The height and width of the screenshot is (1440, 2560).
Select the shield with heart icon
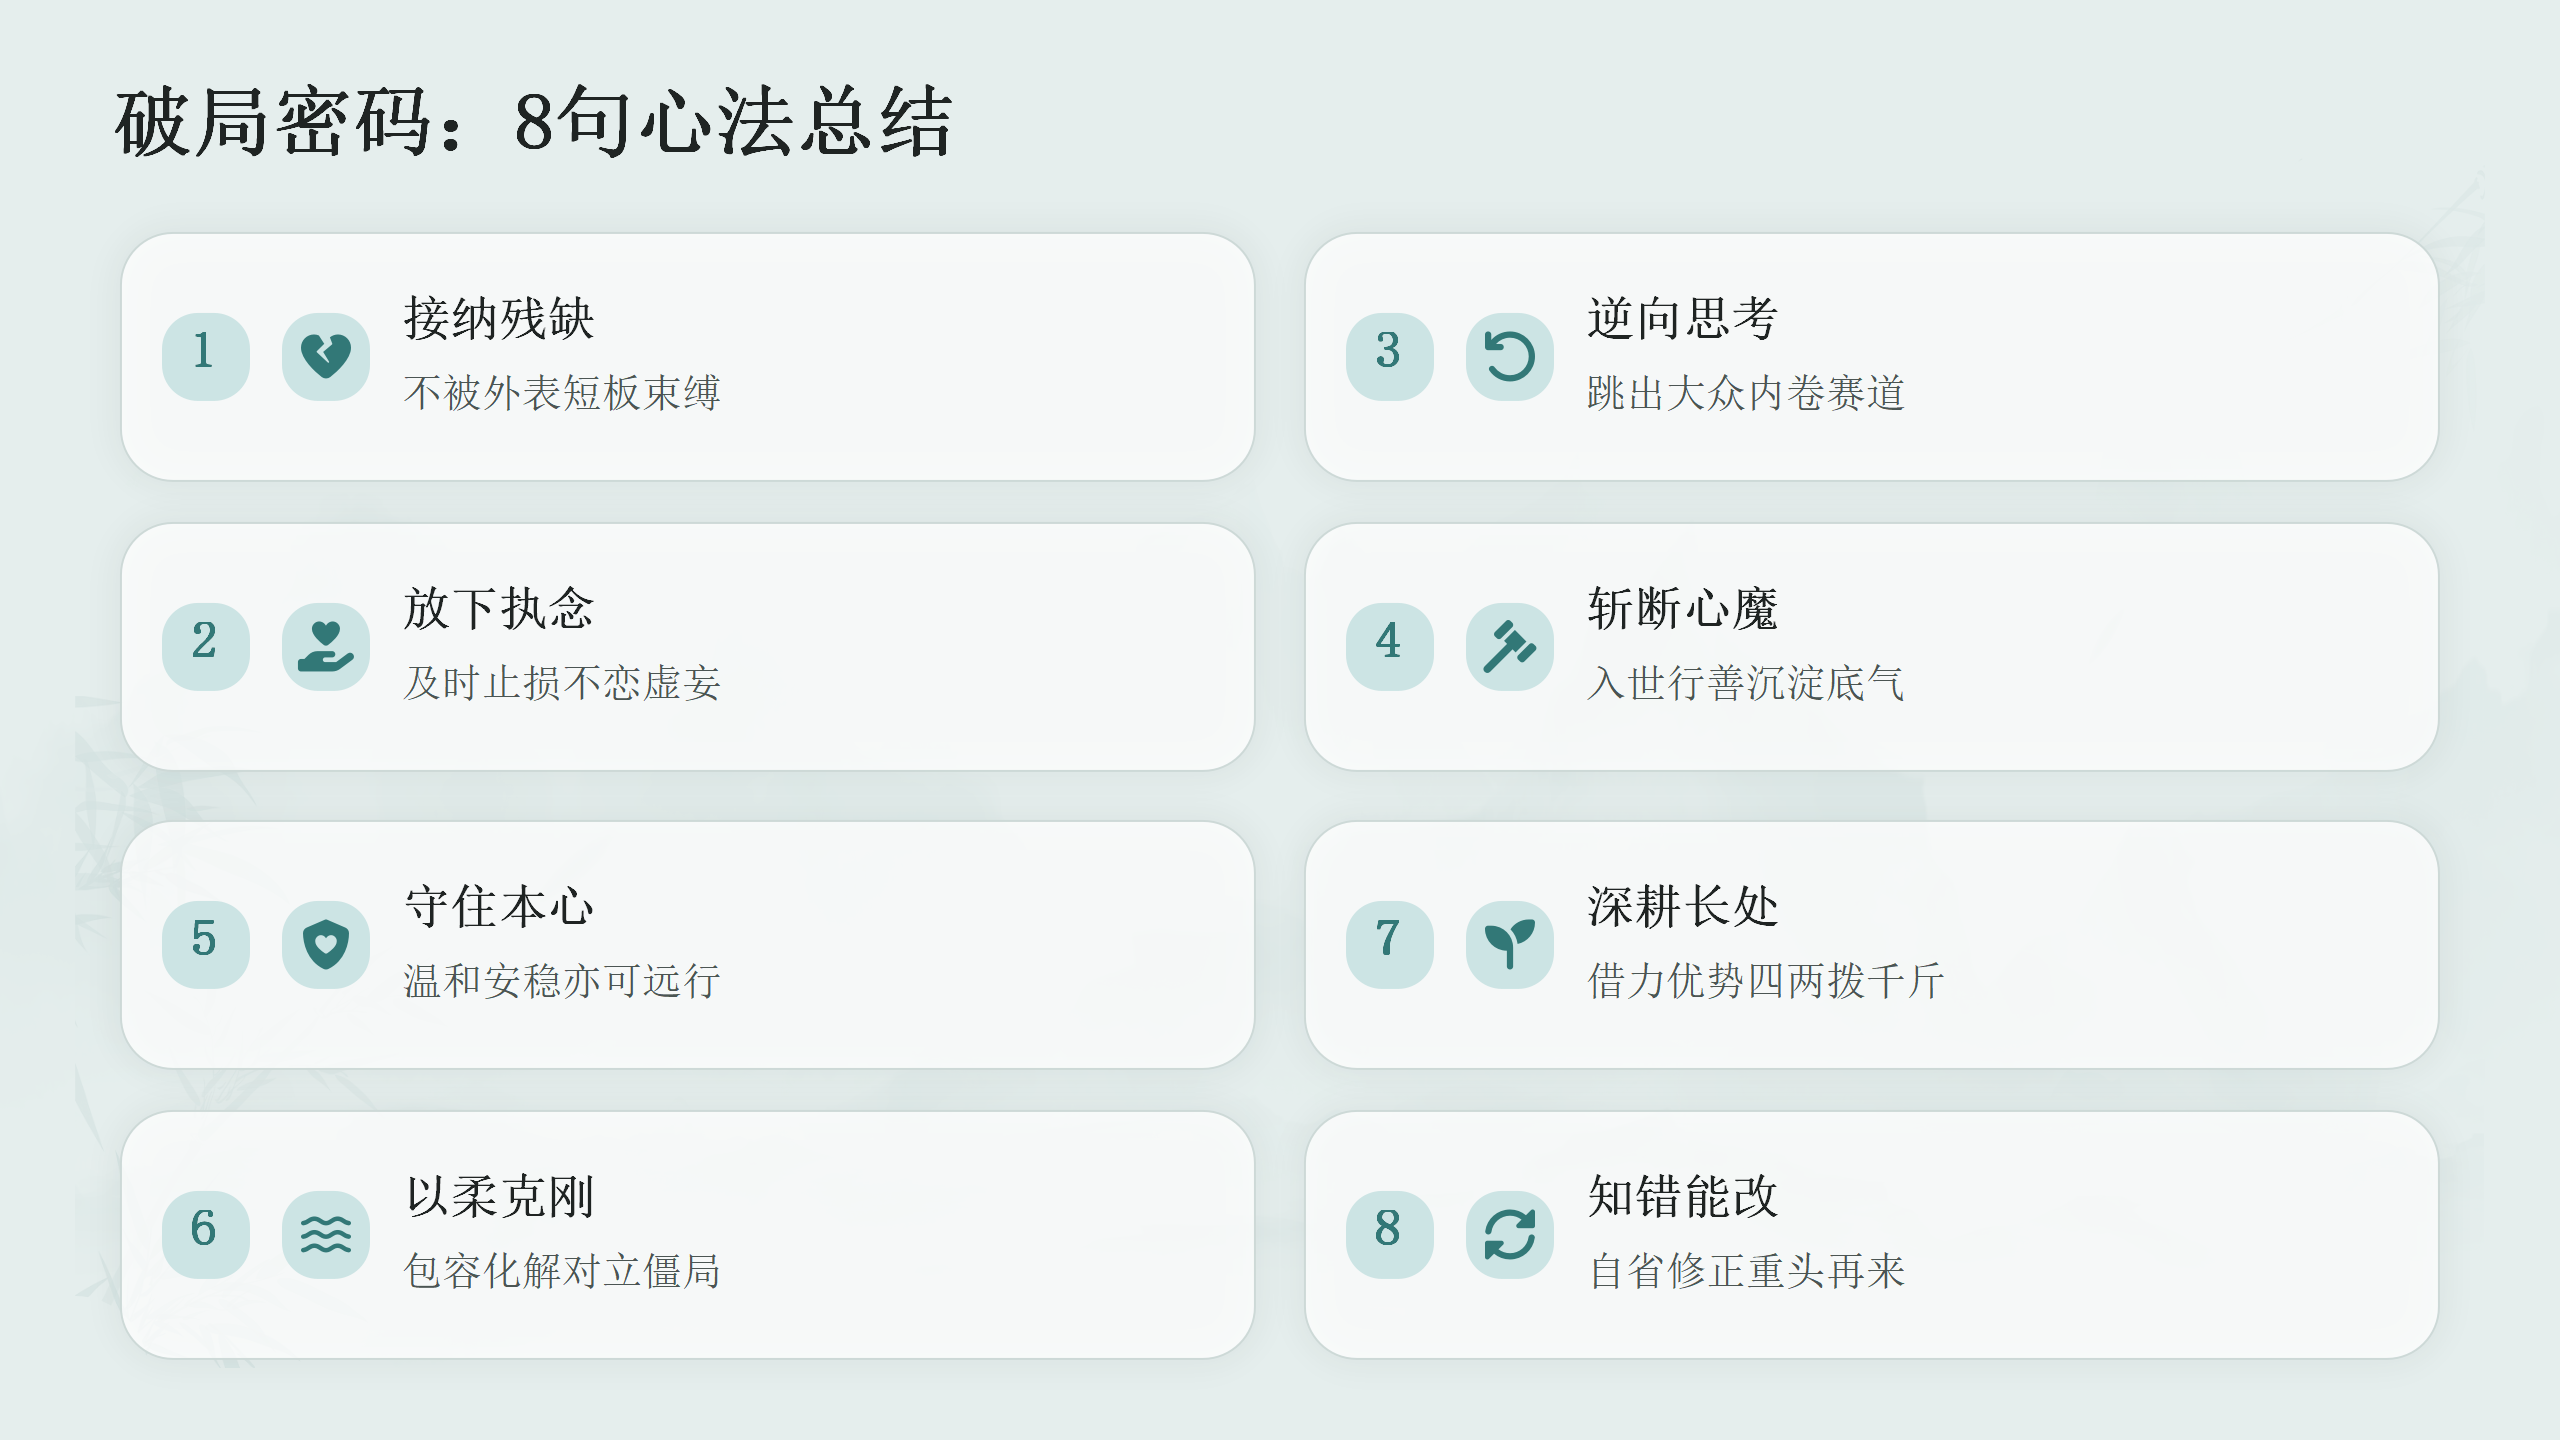[x=326, y=944]
